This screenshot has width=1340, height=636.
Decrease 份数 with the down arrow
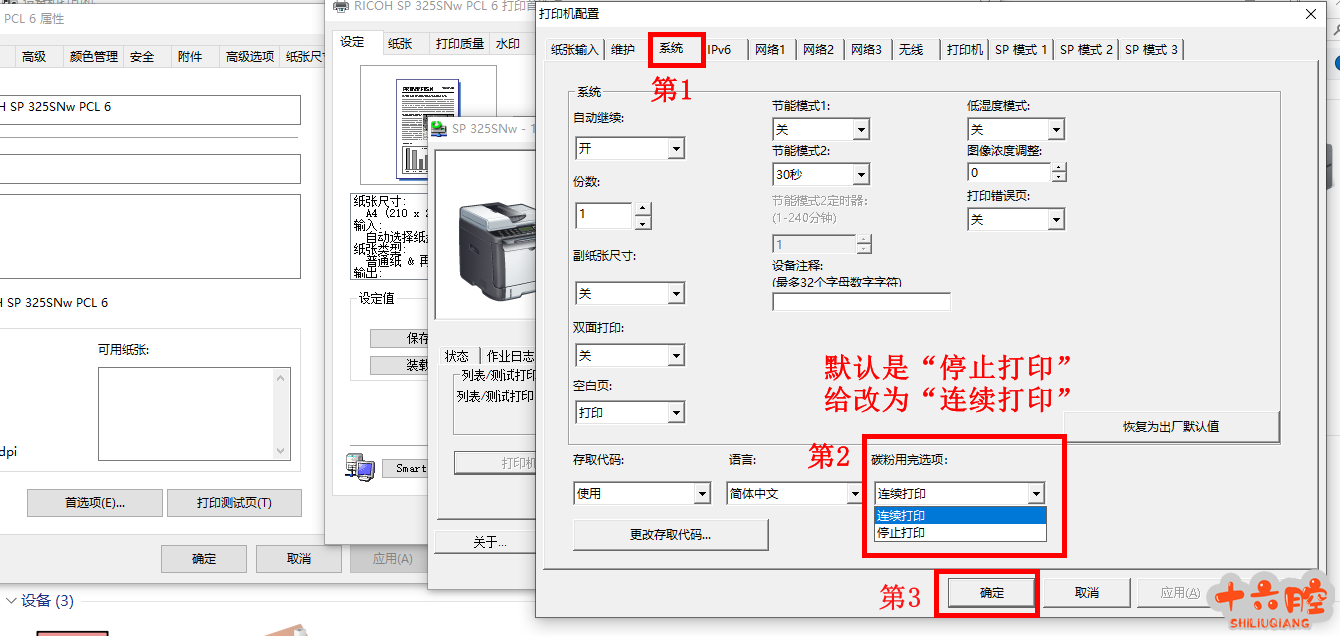coord(643,222)
